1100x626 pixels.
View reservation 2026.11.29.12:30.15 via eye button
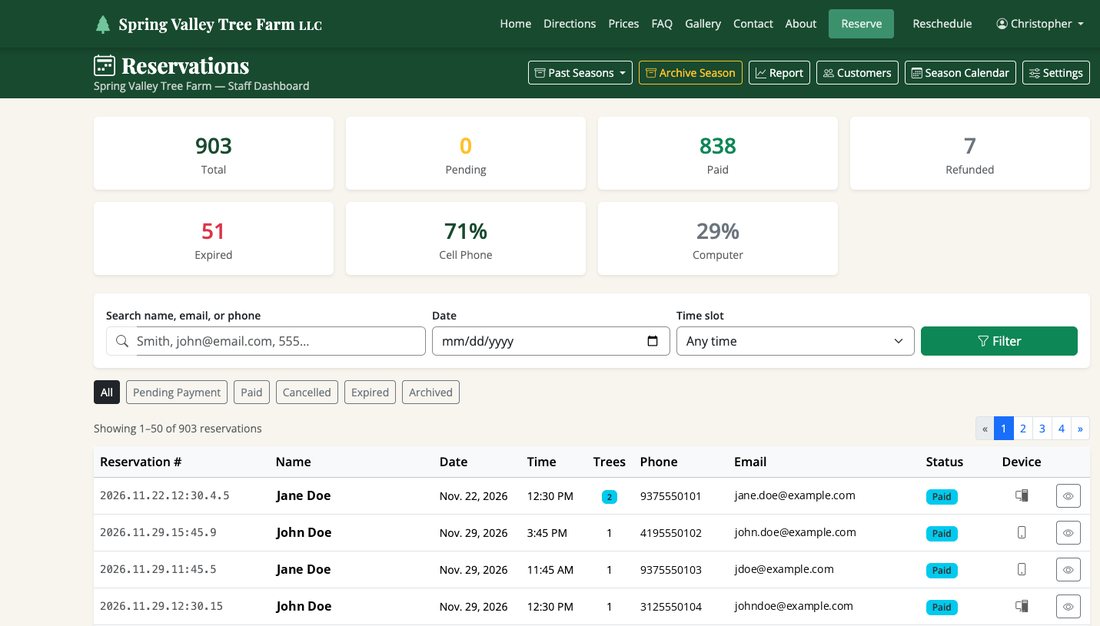[1068, 606]
